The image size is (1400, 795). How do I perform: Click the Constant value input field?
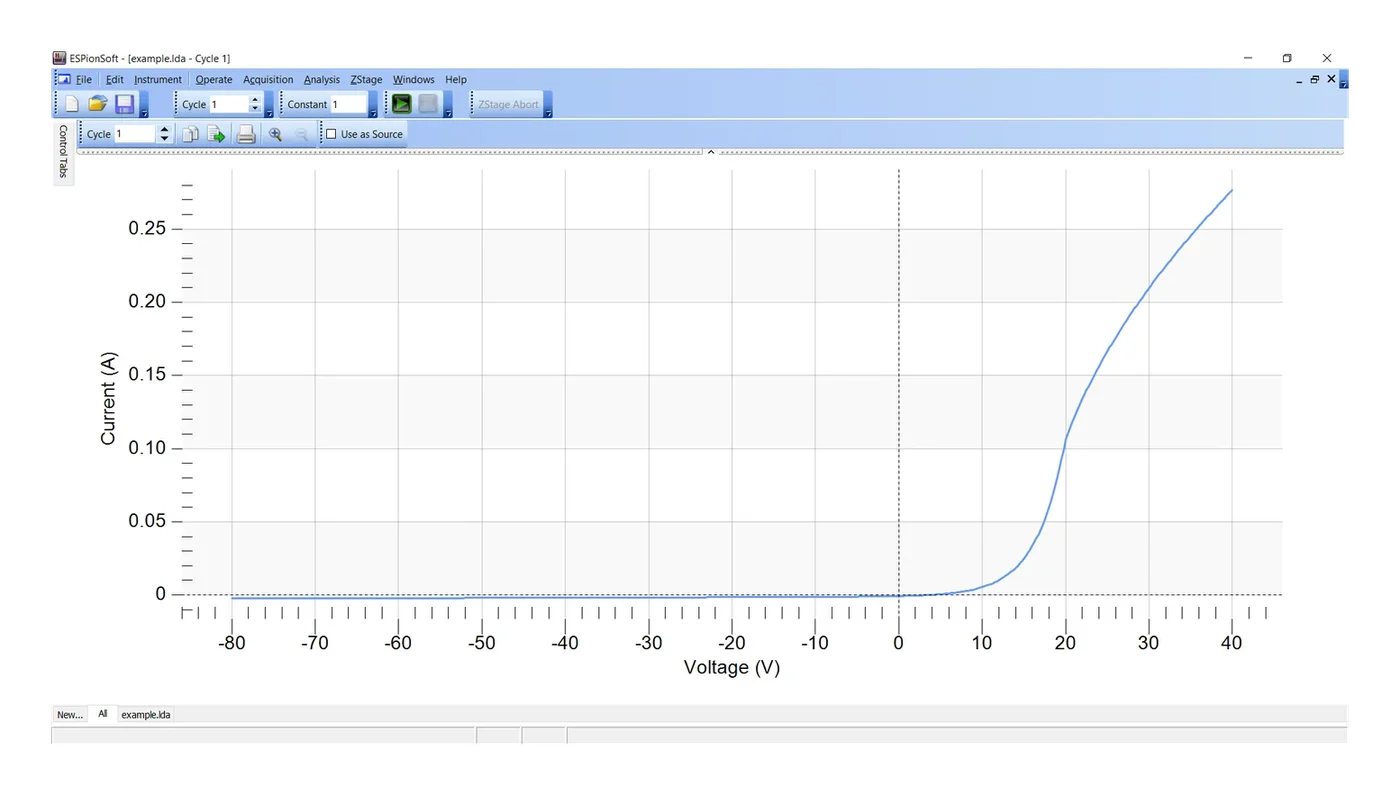pos(348,104)
